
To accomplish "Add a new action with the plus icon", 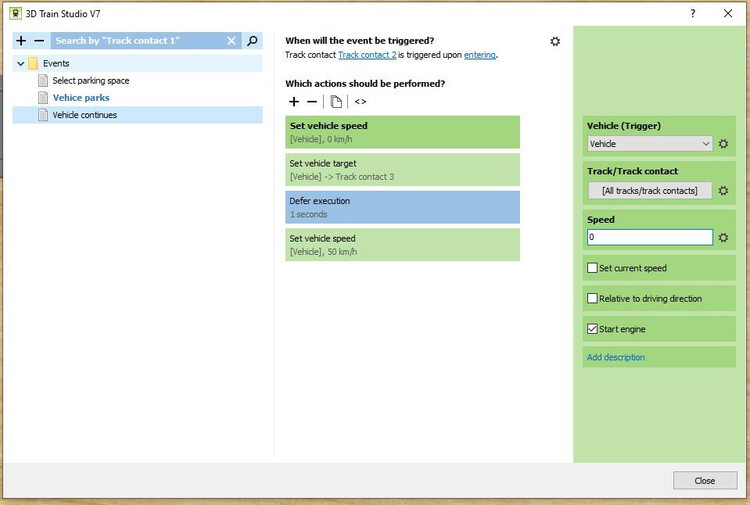I will pyautogui.click(x=294, y=101).
